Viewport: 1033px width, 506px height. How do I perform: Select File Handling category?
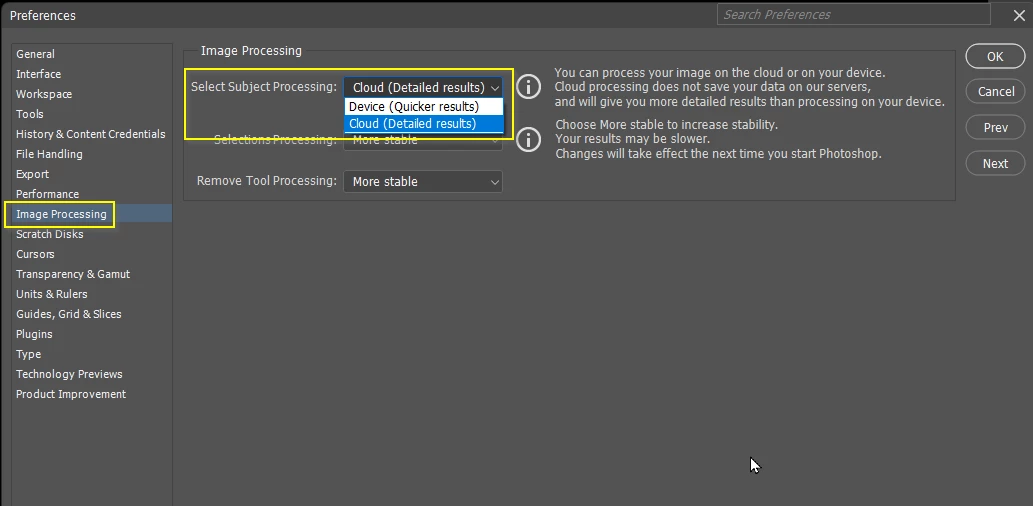pos(49,154)
